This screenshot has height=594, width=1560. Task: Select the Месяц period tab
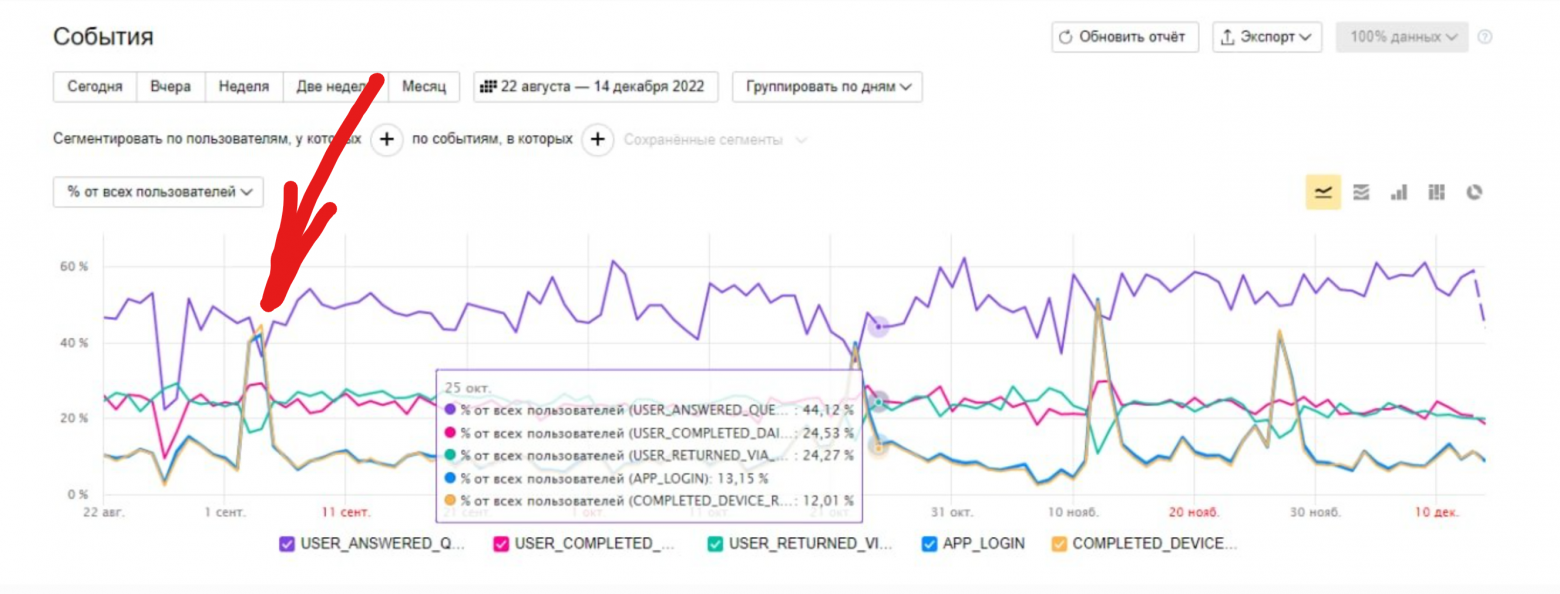point(424,87)
